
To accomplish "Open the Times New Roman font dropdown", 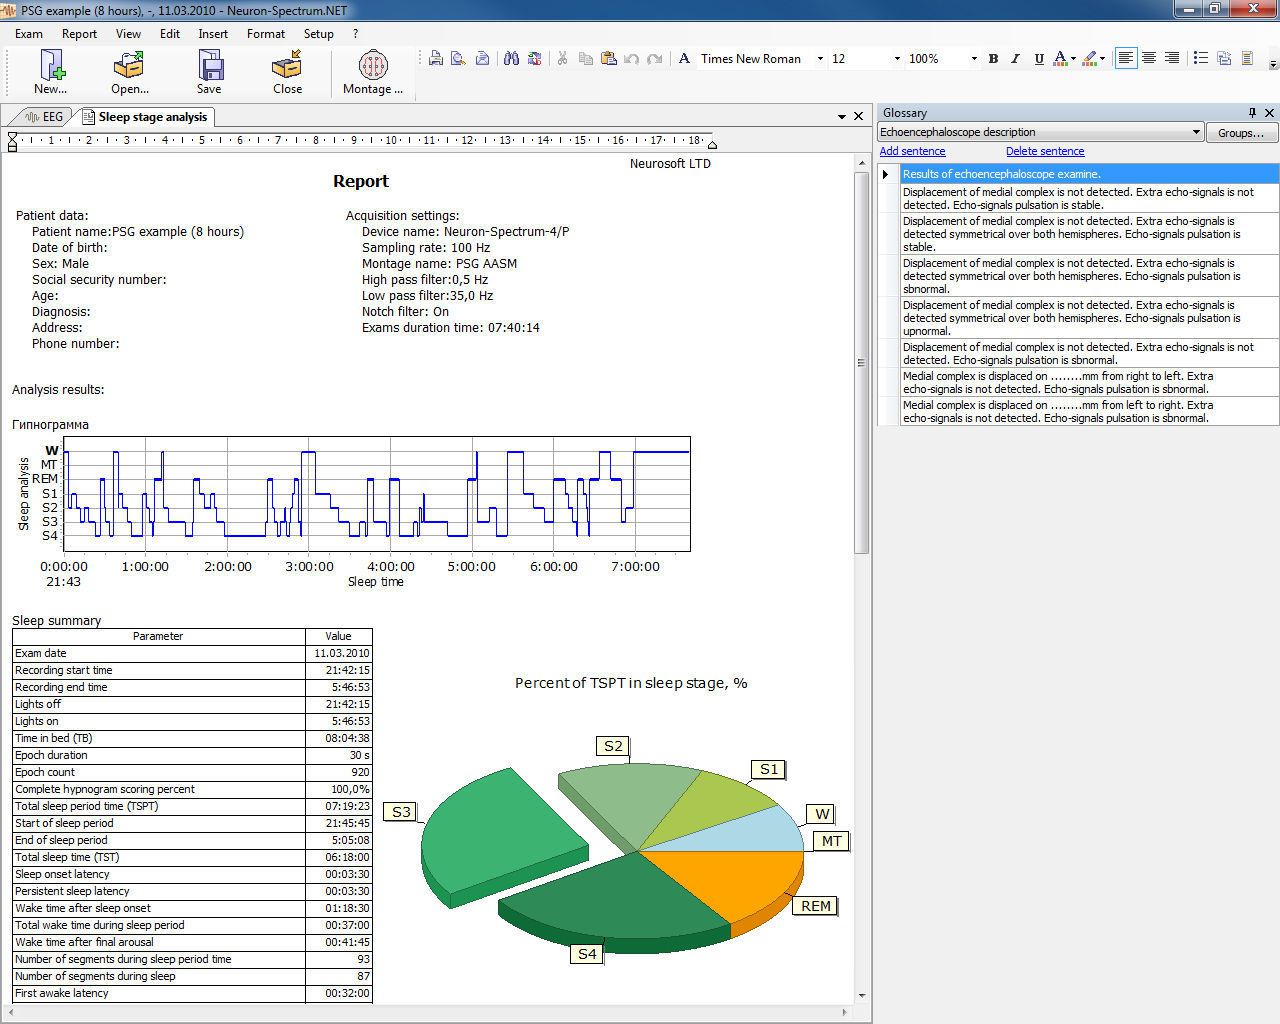I will pos(820,59).
